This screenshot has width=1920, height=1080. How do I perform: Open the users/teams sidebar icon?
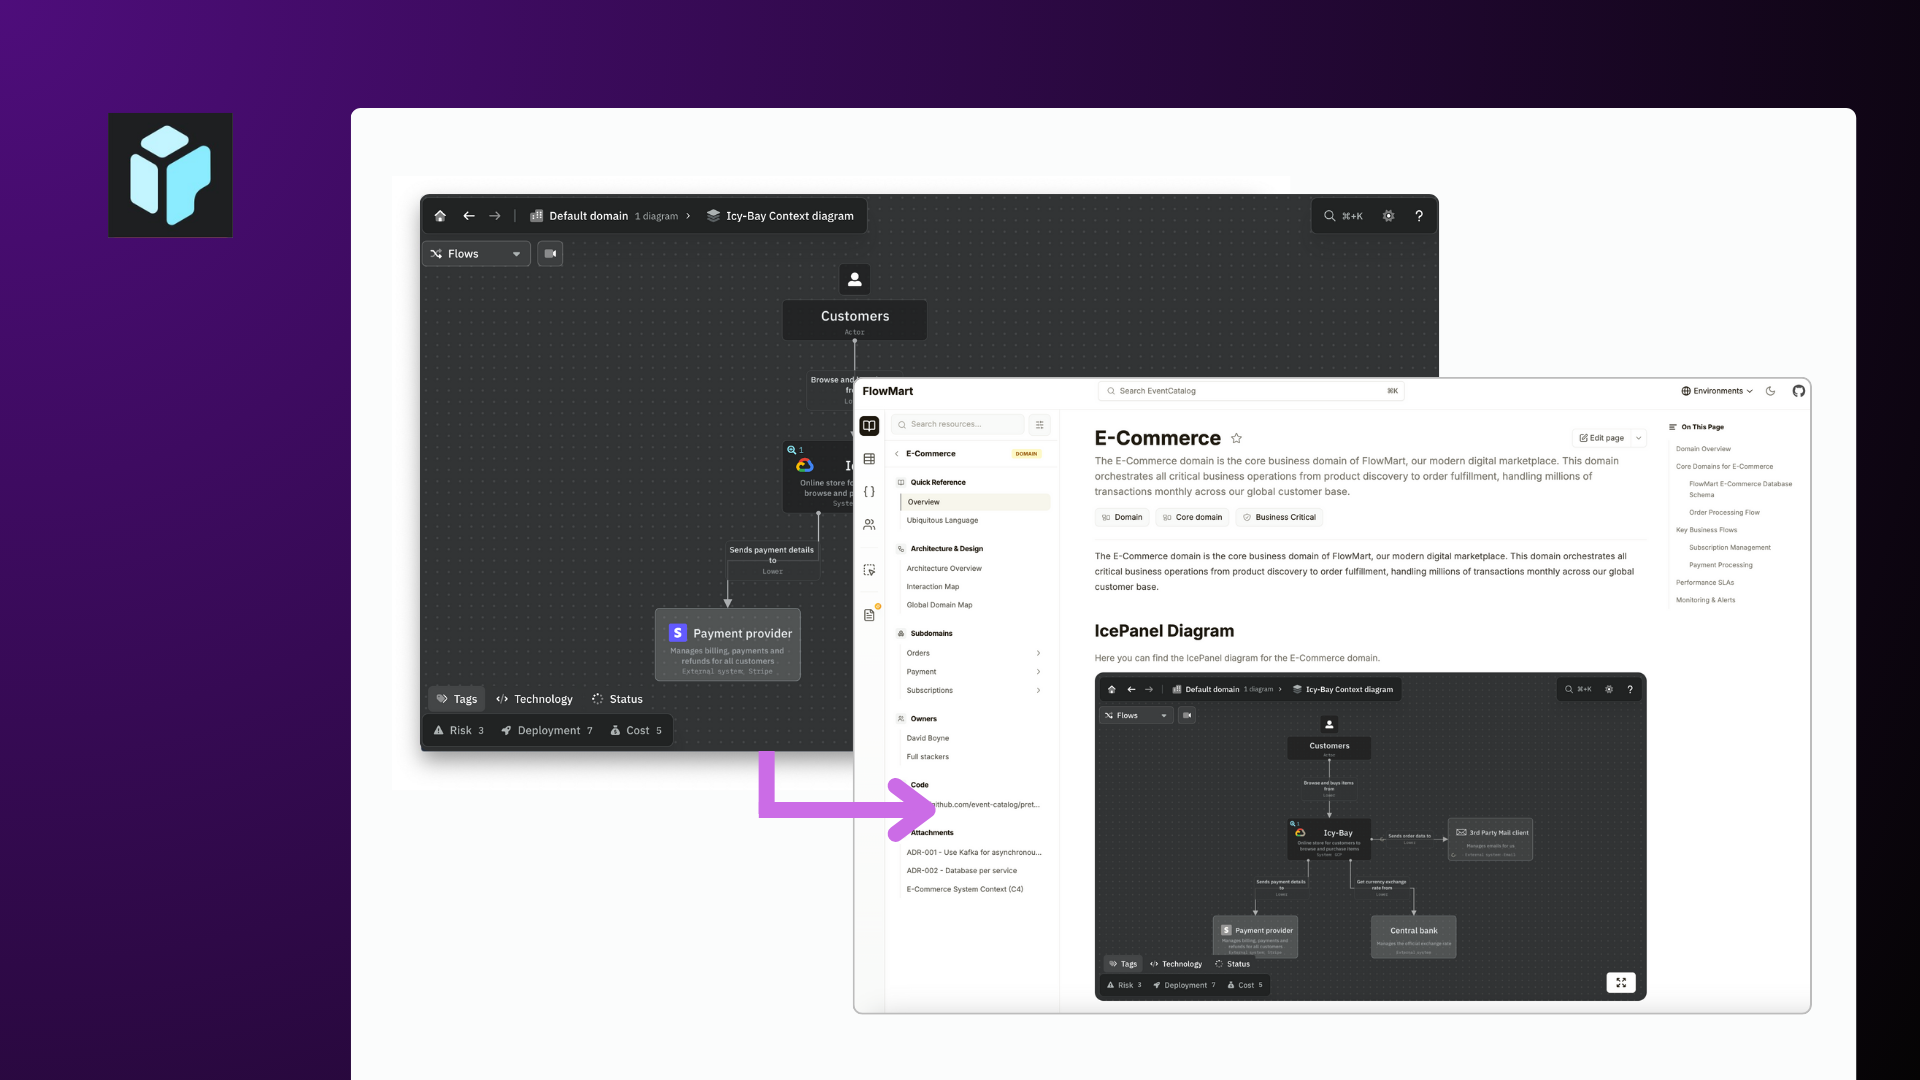(x=869, y=525)
